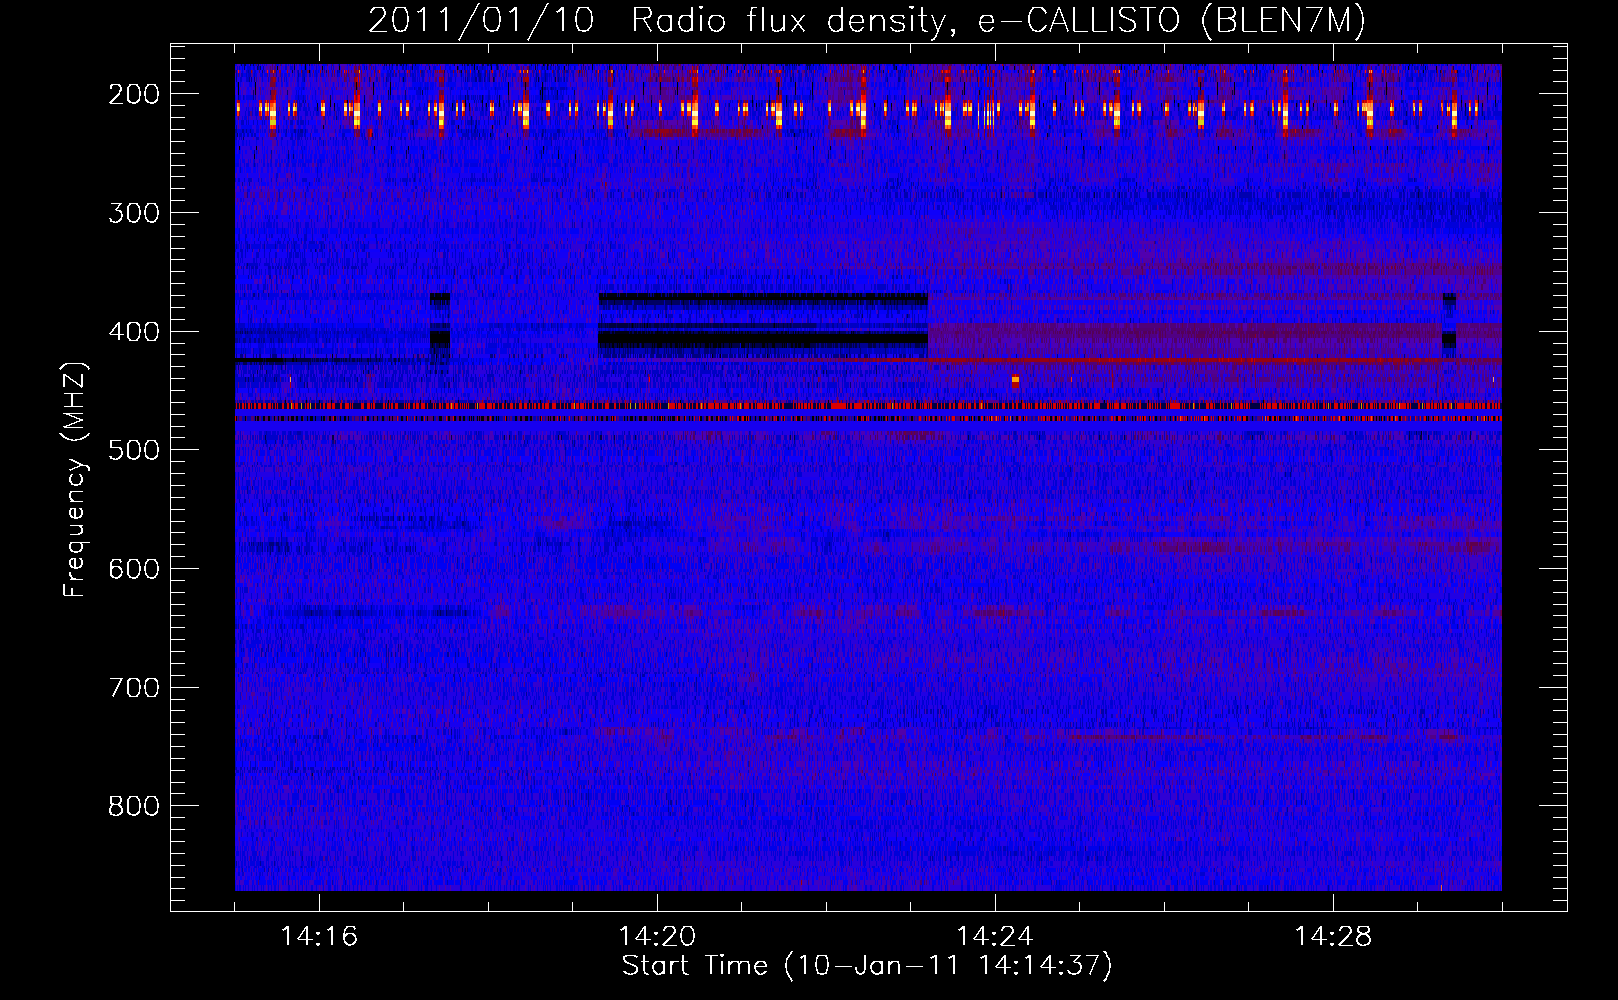This screenshot has height=1000, width=1618.
Task: Click the 600 frequency tick label
Action: point(134,569)
